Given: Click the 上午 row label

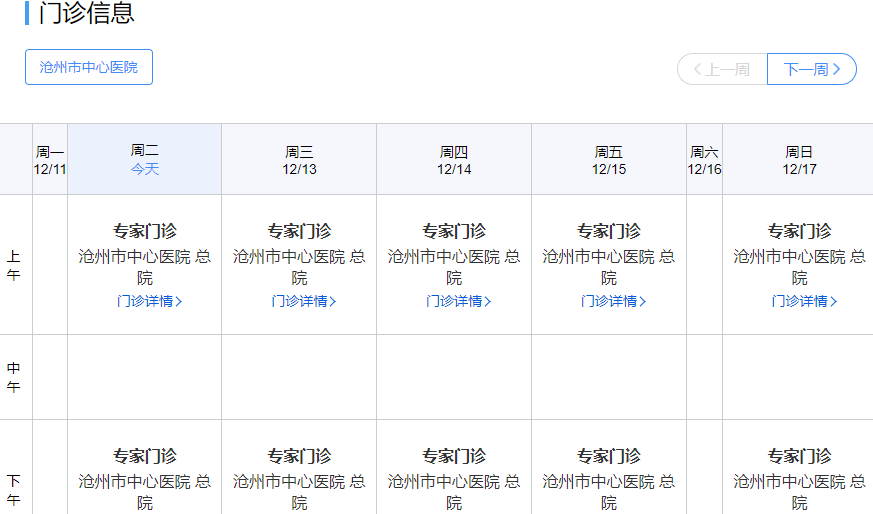Looking at the screenshot, I should click(14, 265).
